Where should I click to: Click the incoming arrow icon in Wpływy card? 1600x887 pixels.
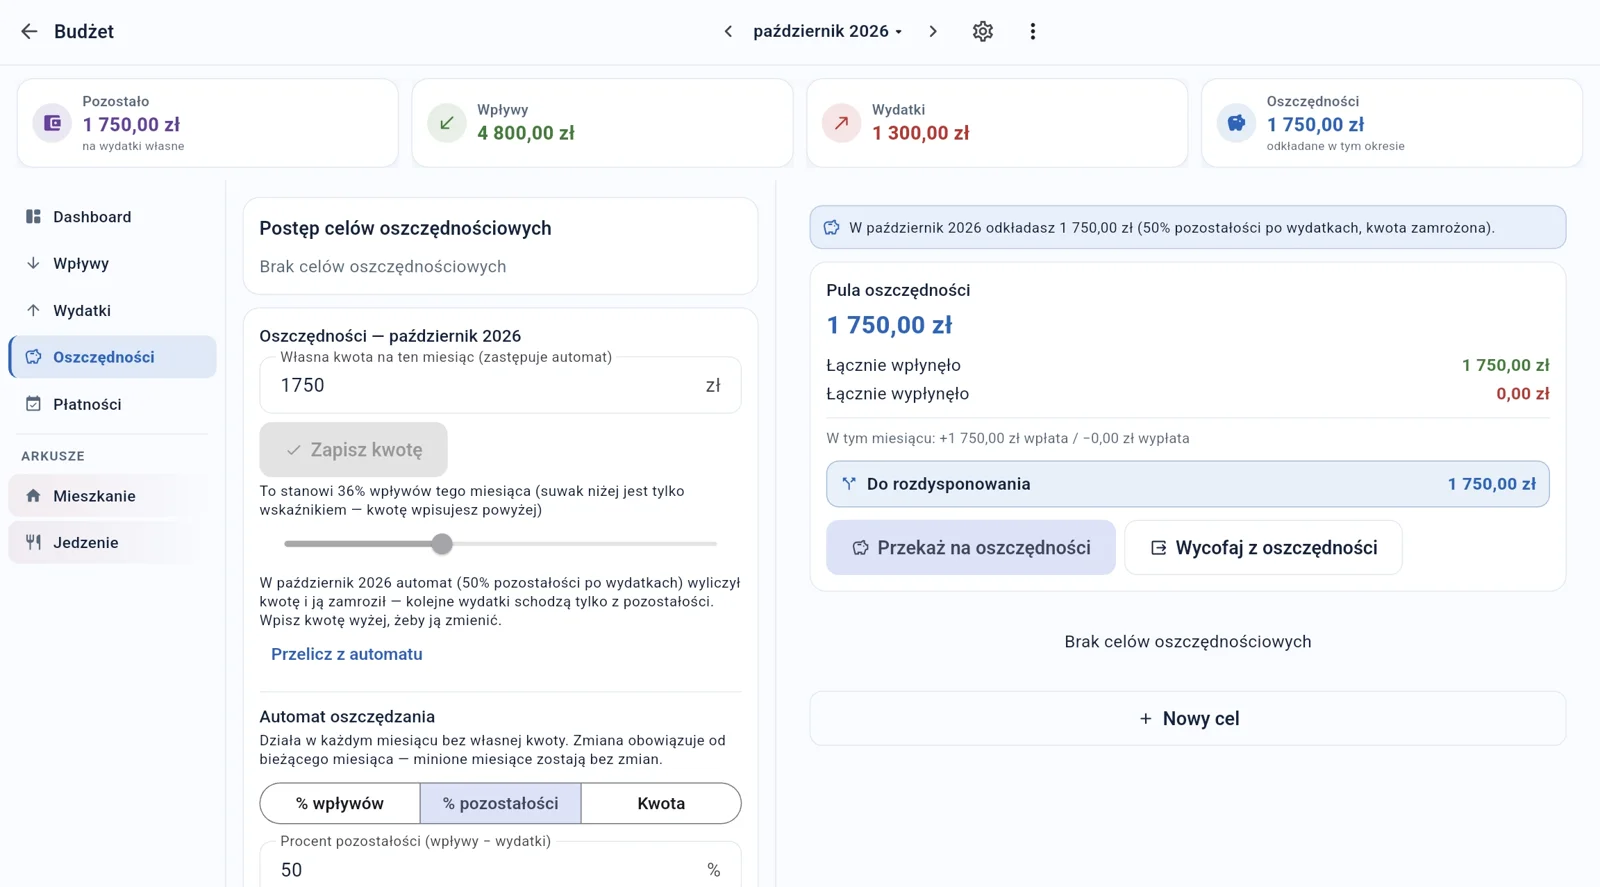(447, 123)
